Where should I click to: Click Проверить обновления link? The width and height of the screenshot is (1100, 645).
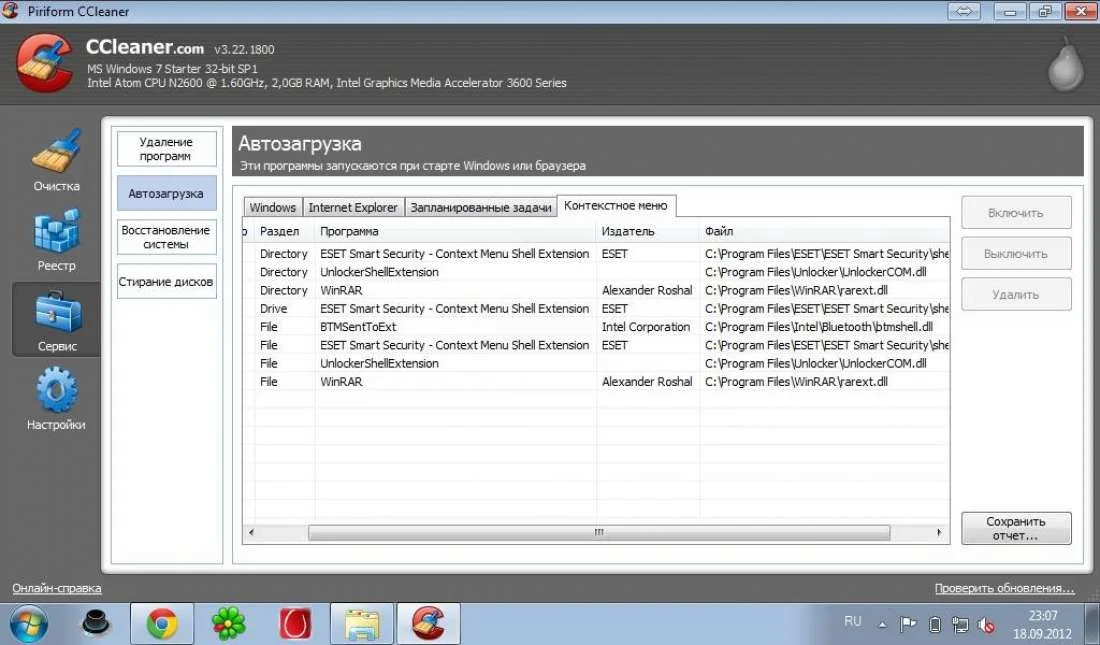(x=1005, y=588)
